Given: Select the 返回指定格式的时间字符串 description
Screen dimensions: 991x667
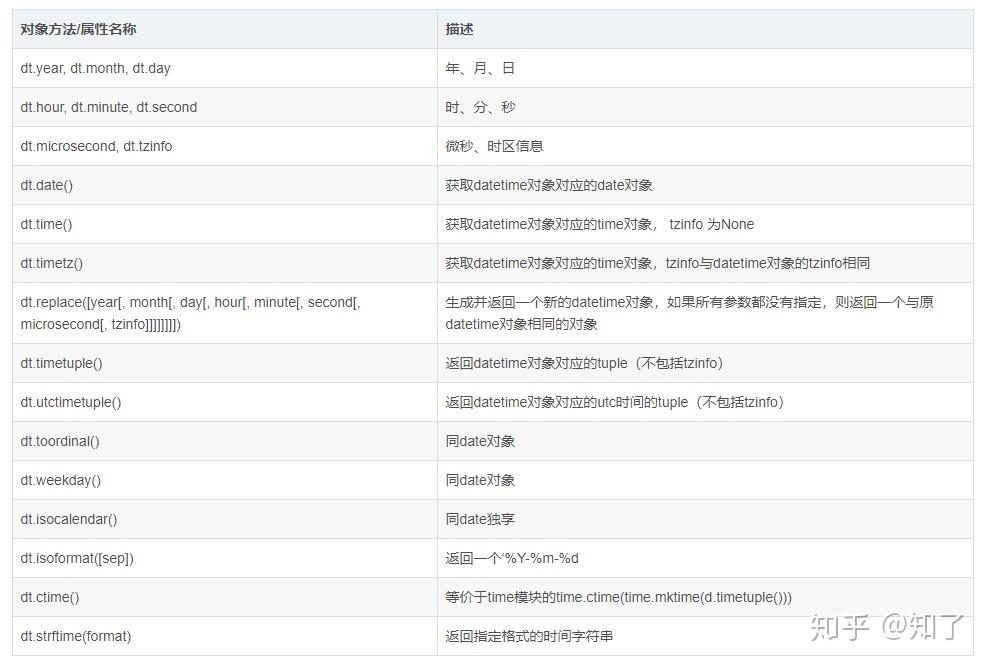Looking at the screenshot, I should coord(528,636).
